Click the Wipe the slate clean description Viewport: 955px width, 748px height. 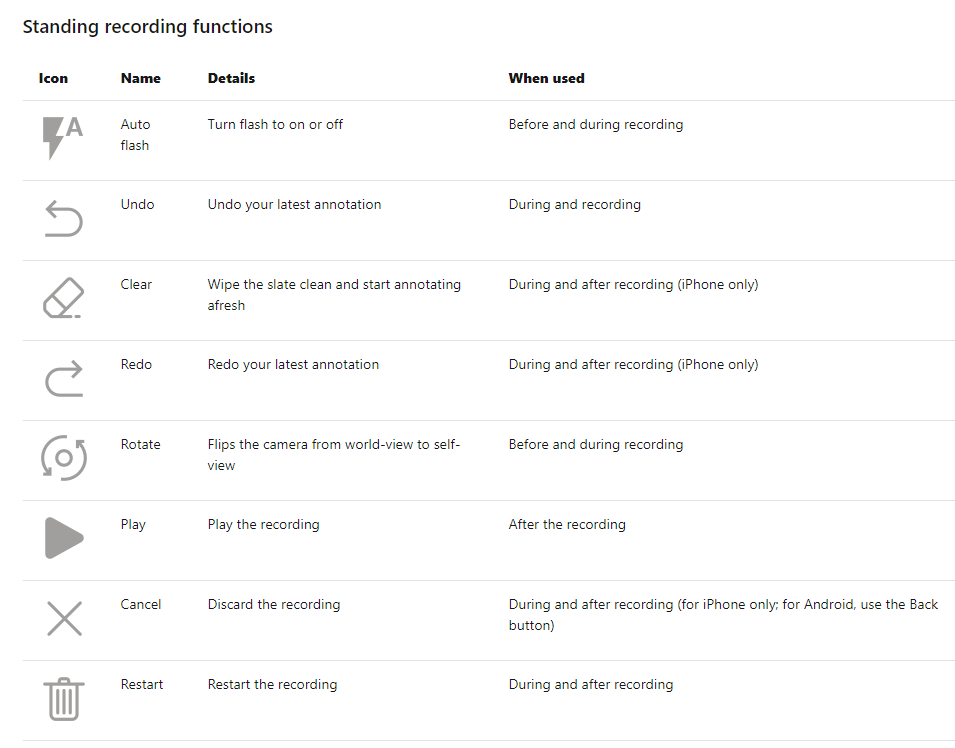click(x=334, y=295)
